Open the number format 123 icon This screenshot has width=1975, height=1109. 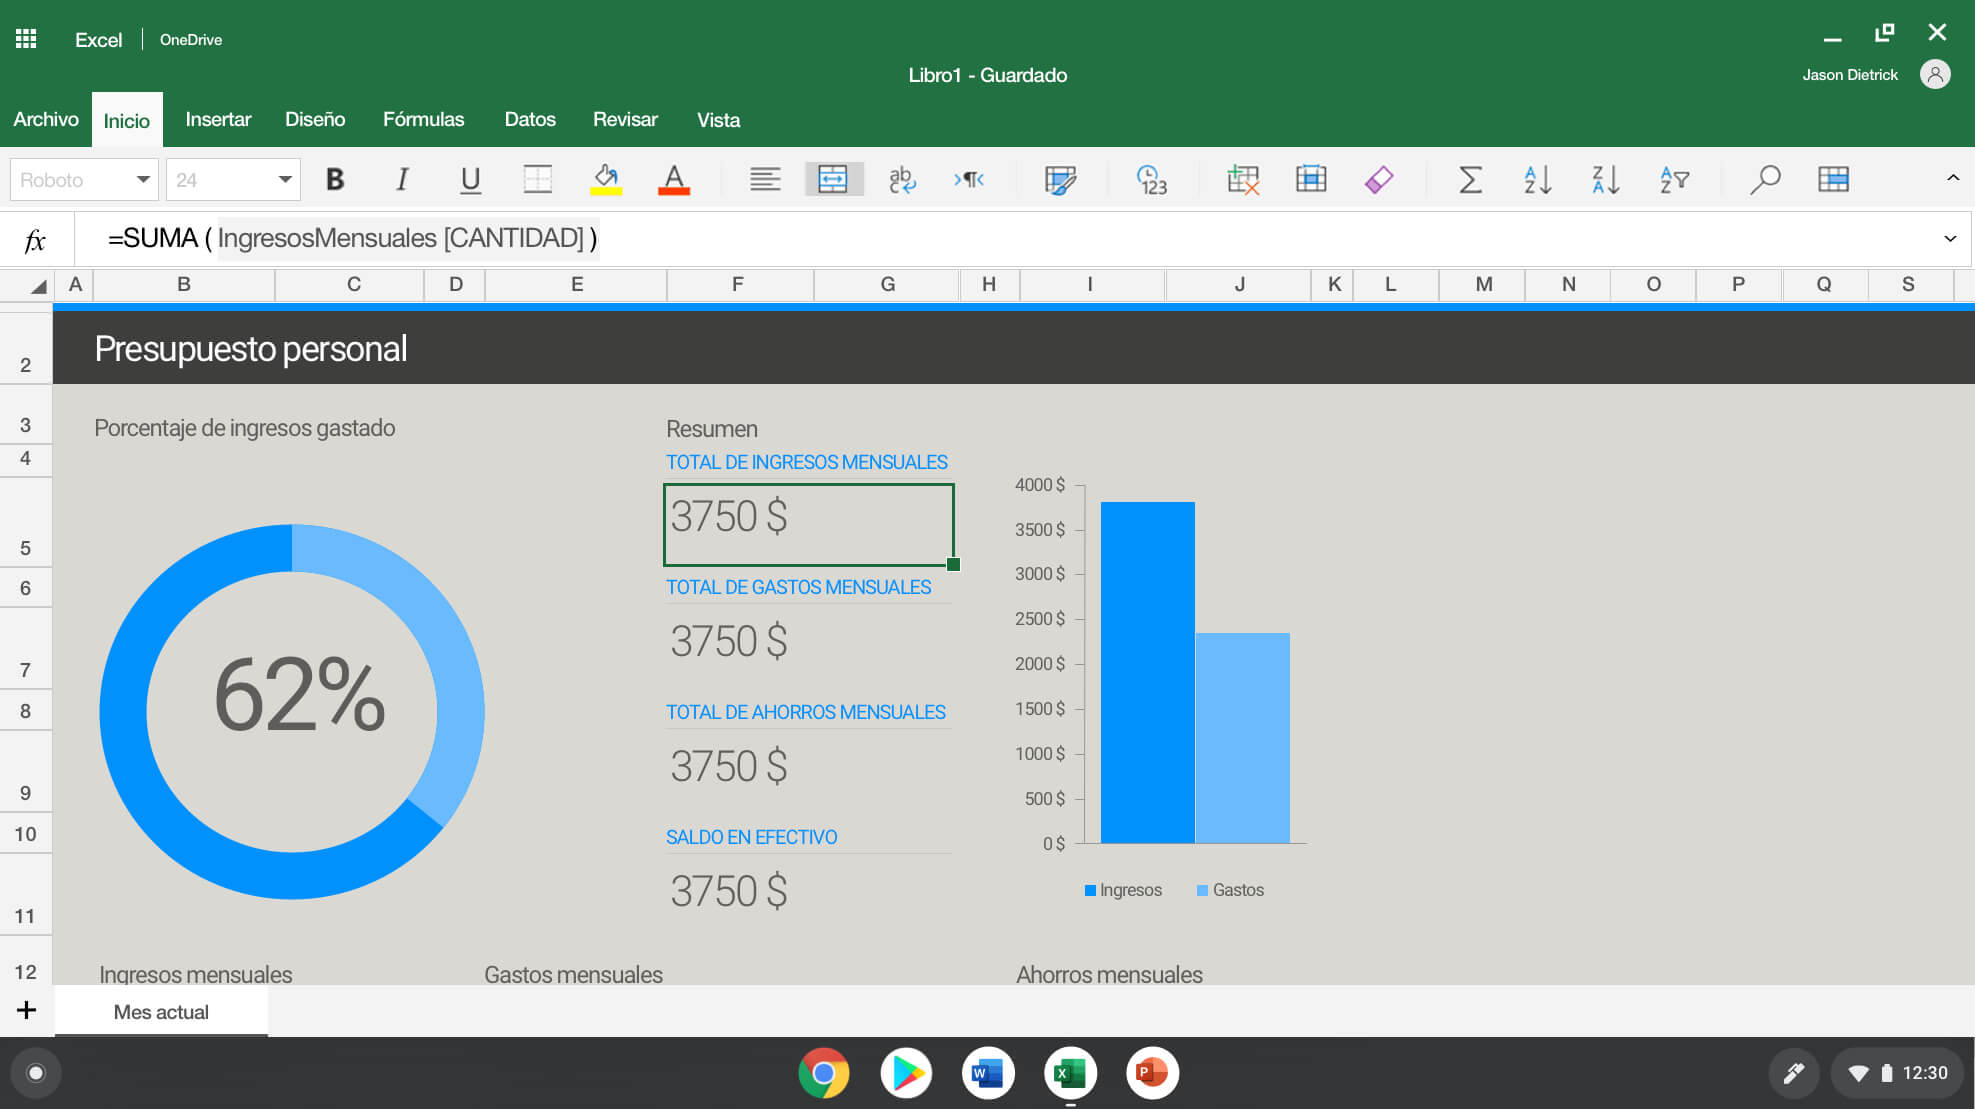pos(1151,179)
